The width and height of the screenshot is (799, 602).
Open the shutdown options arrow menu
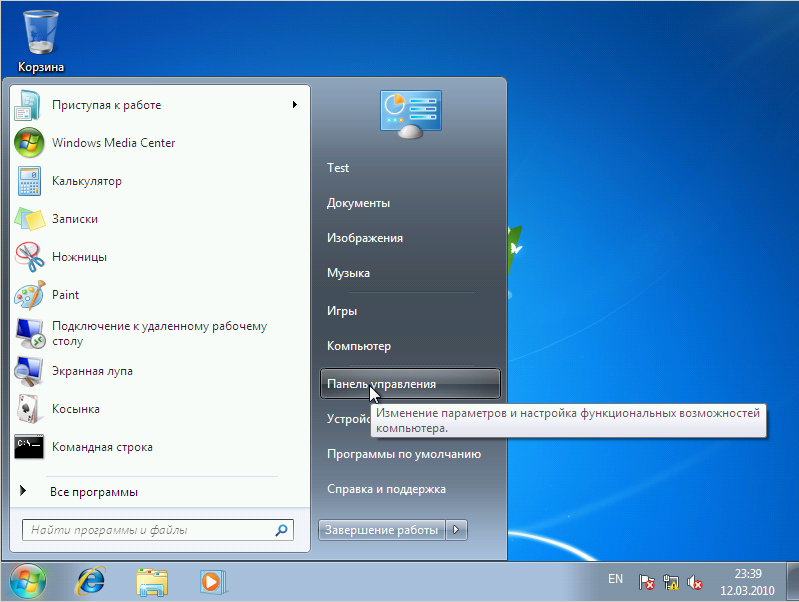[456, 530]
